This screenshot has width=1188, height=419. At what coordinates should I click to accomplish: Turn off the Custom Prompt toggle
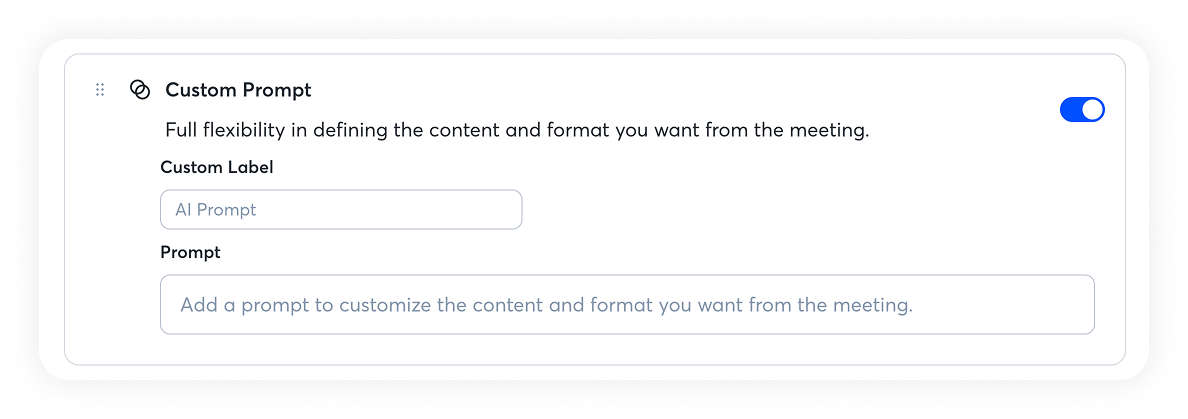point(1081,110)
